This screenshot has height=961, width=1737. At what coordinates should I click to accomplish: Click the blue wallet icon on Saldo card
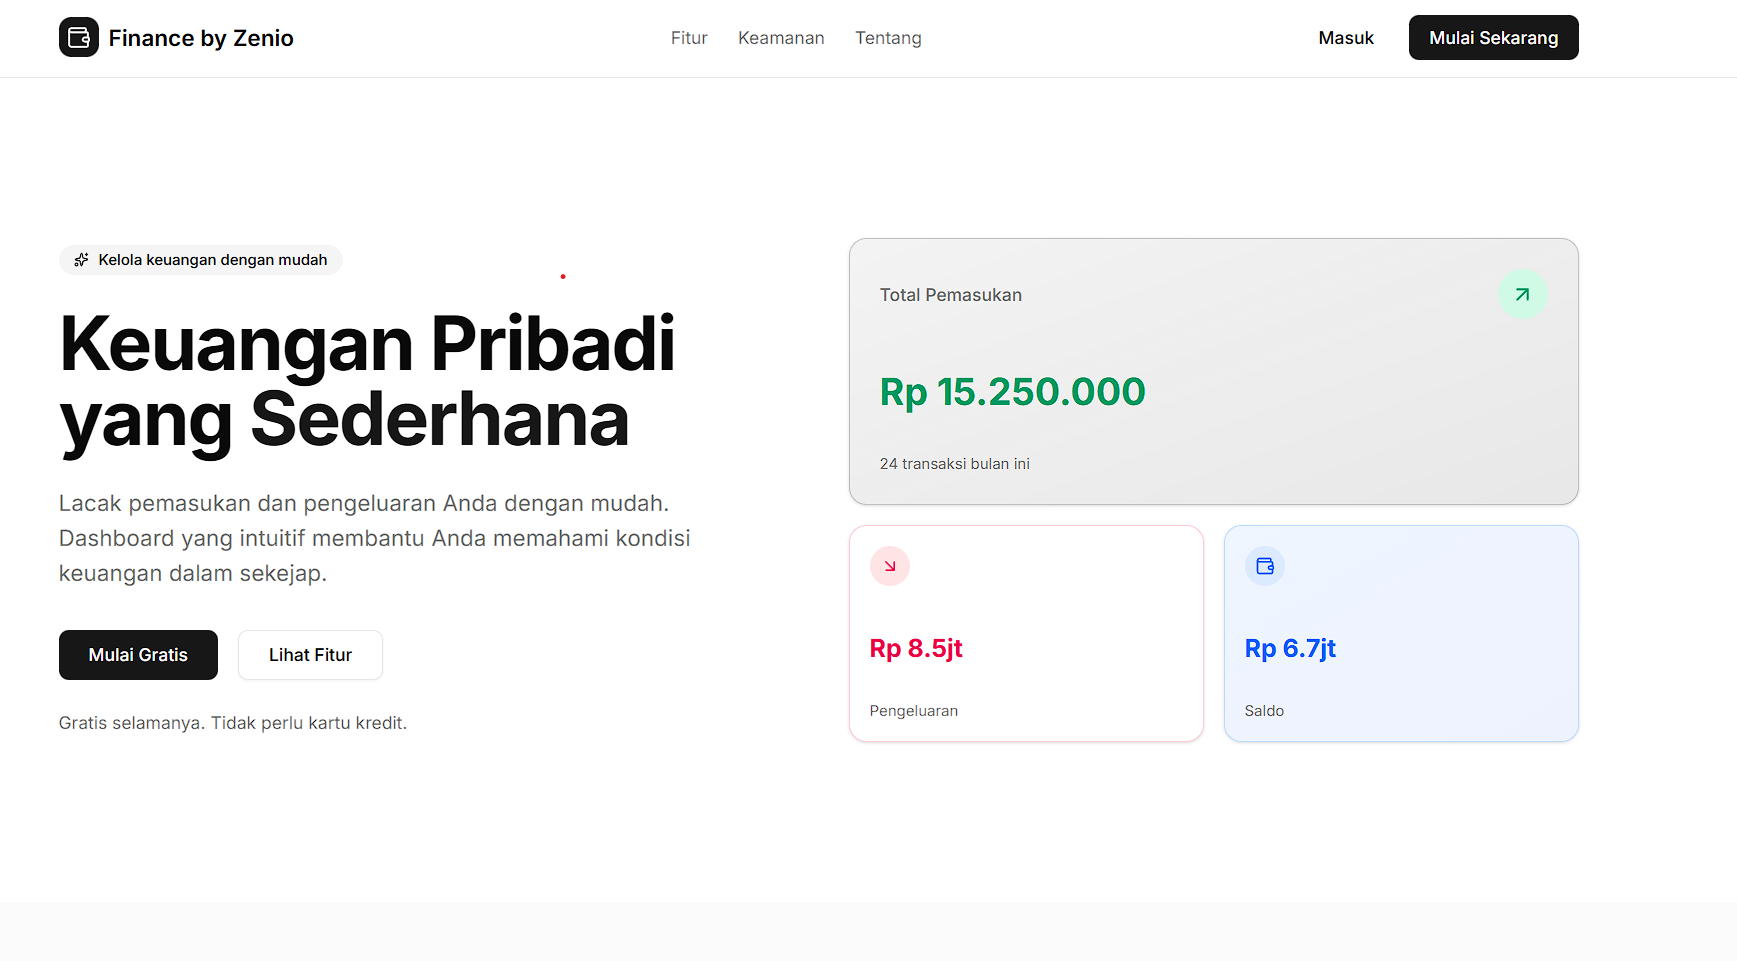pyautogui.click(x=1264, y=566)
